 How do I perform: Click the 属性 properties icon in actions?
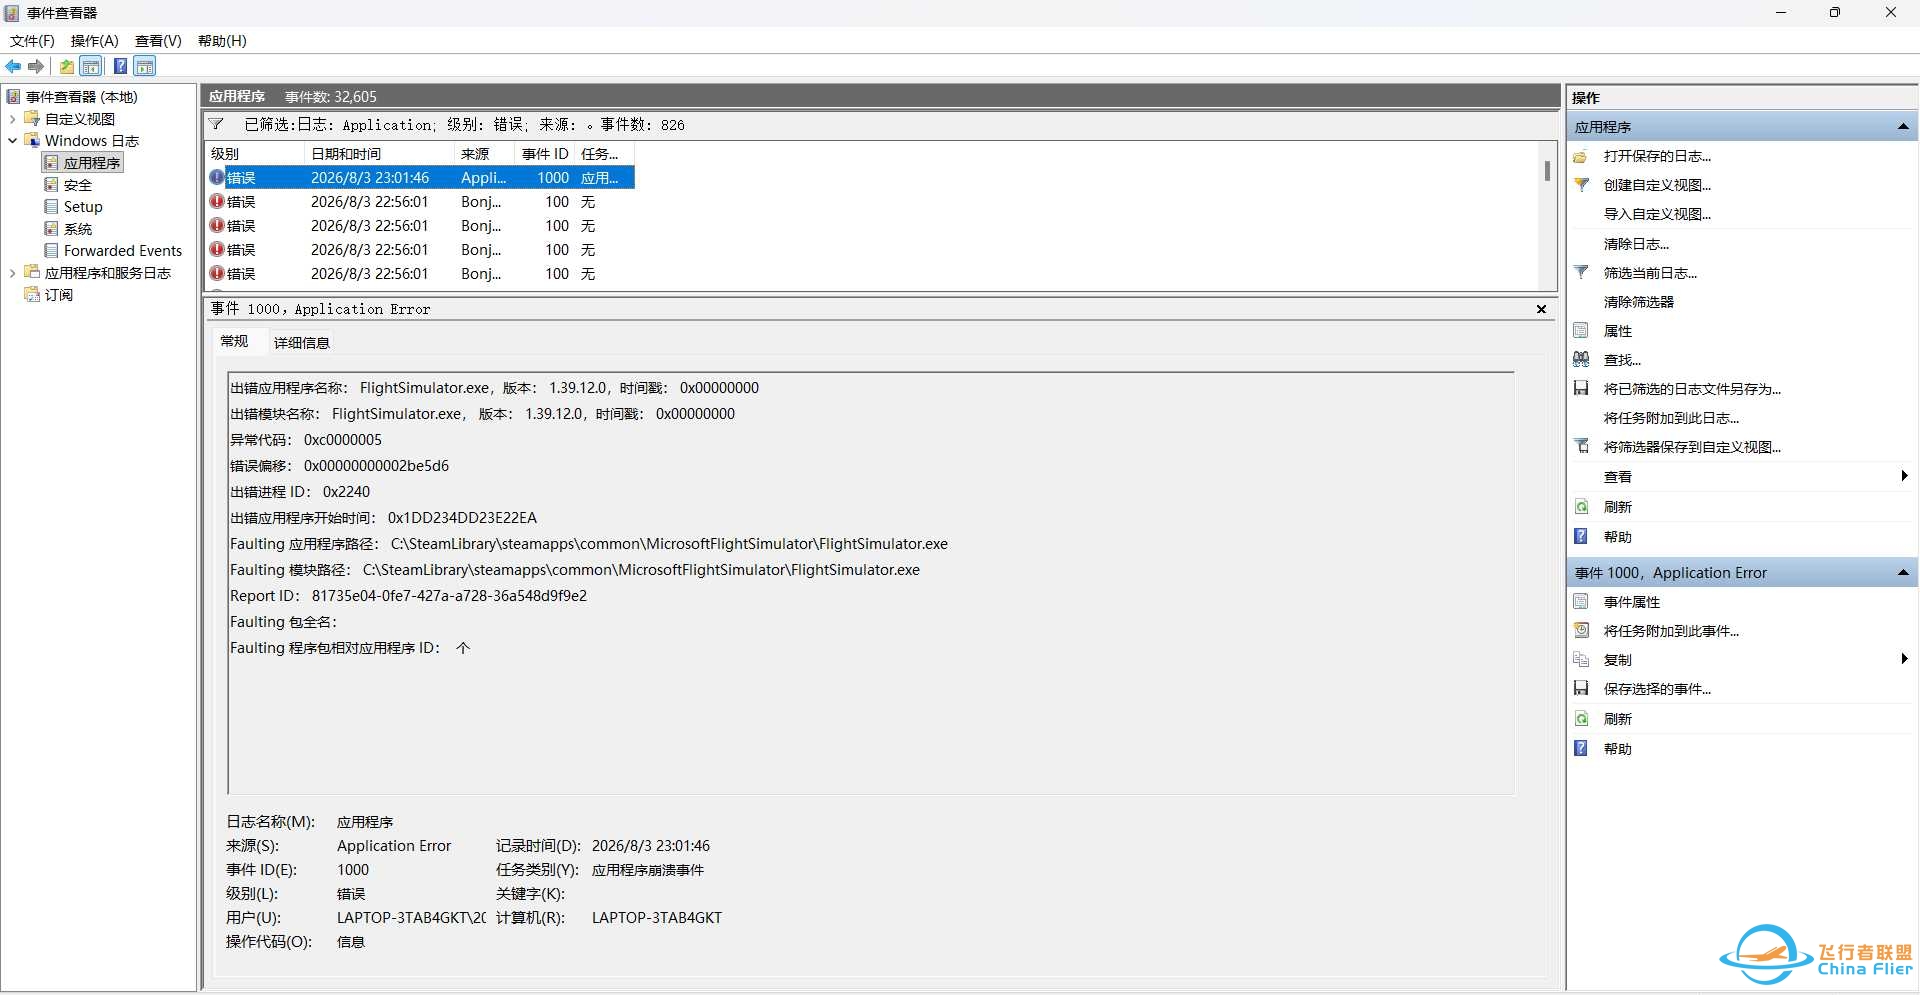[1581, 331]
